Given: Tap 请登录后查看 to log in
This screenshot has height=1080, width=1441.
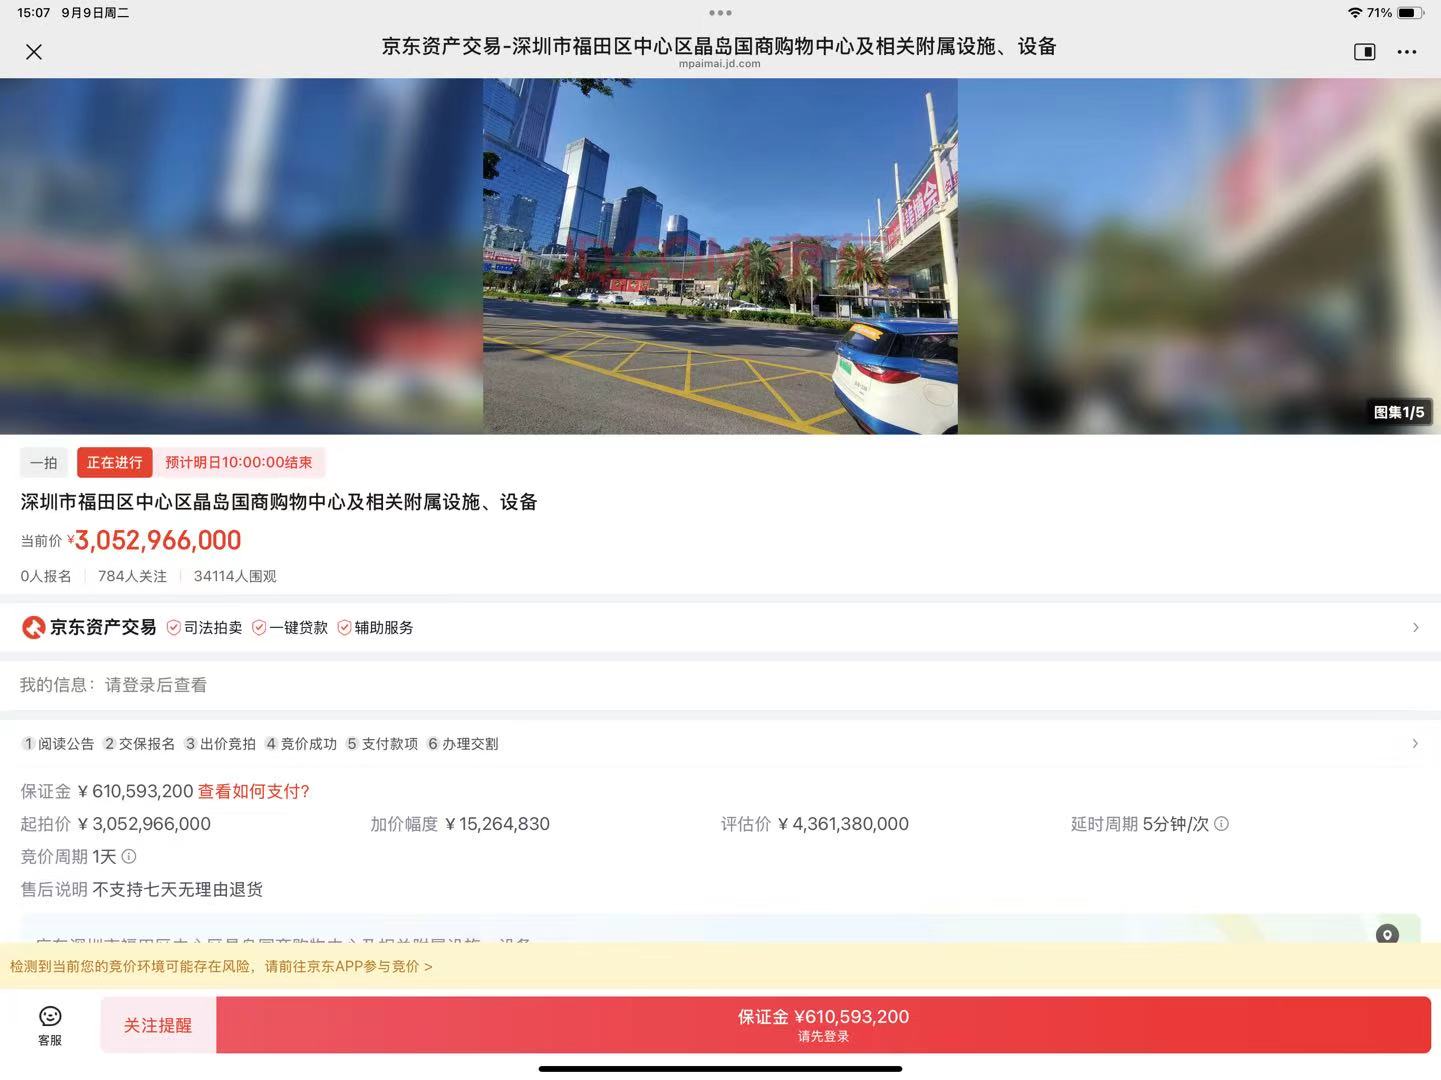Looking at the screenshot, I should [x=156, y=685].
